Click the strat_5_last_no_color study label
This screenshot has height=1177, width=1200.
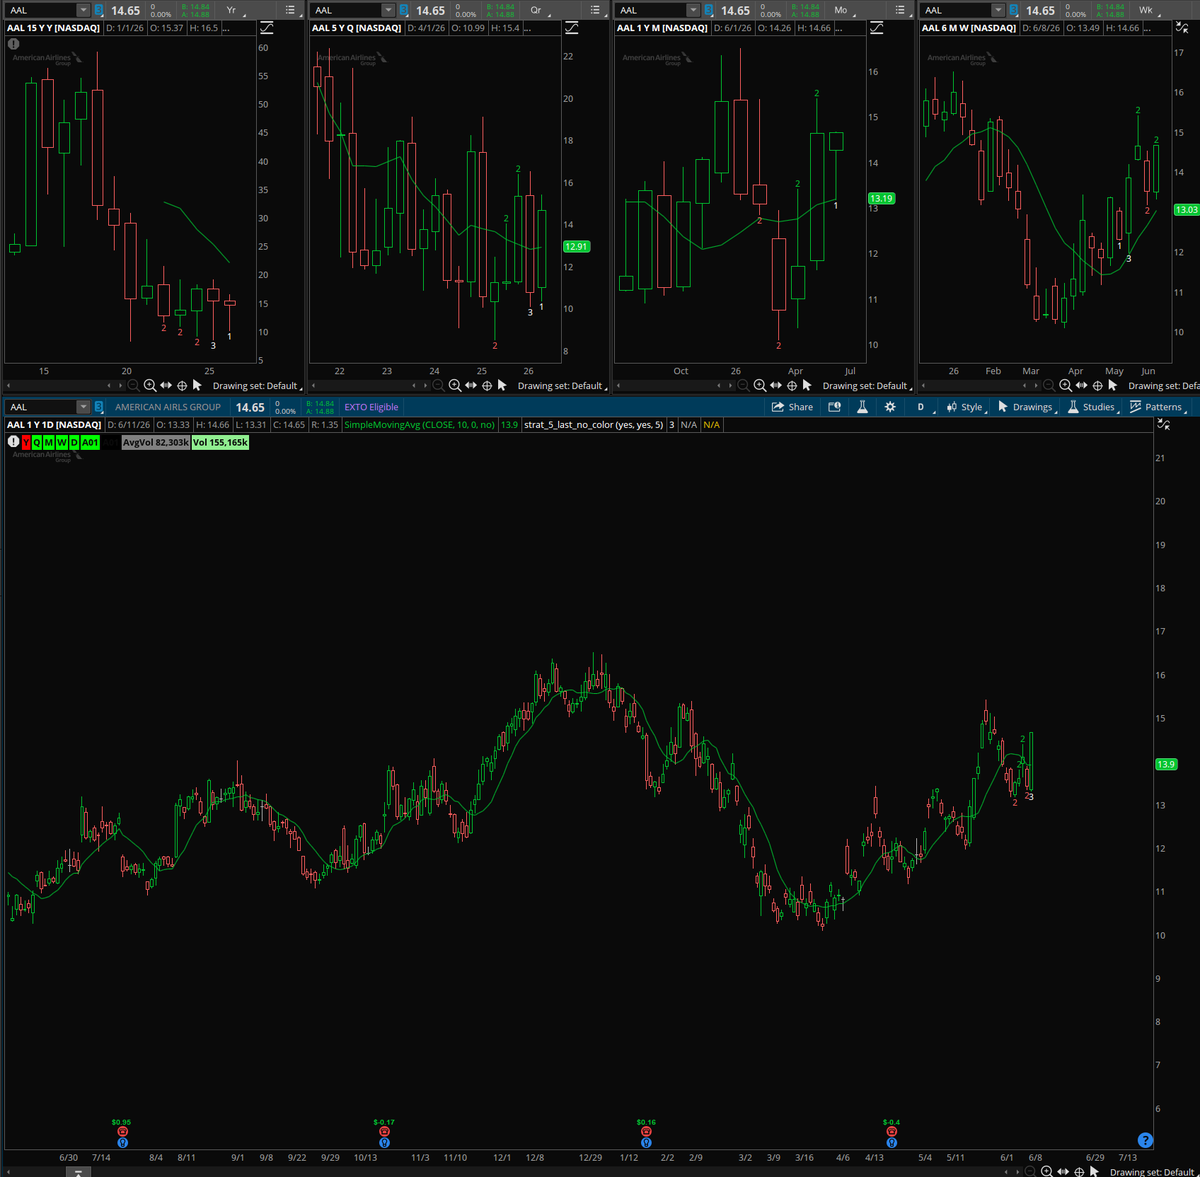coord(593,425)
